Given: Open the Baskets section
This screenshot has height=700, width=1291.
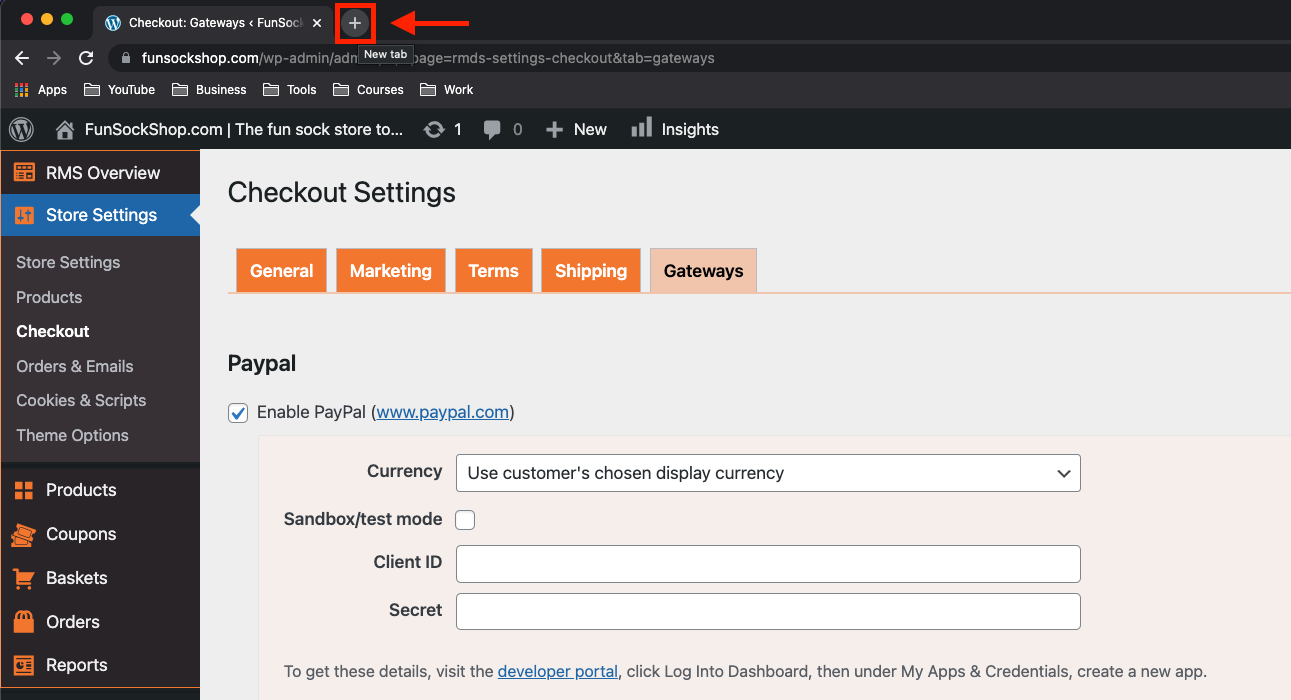Looking at the screenshot, I should click(100, 578).
